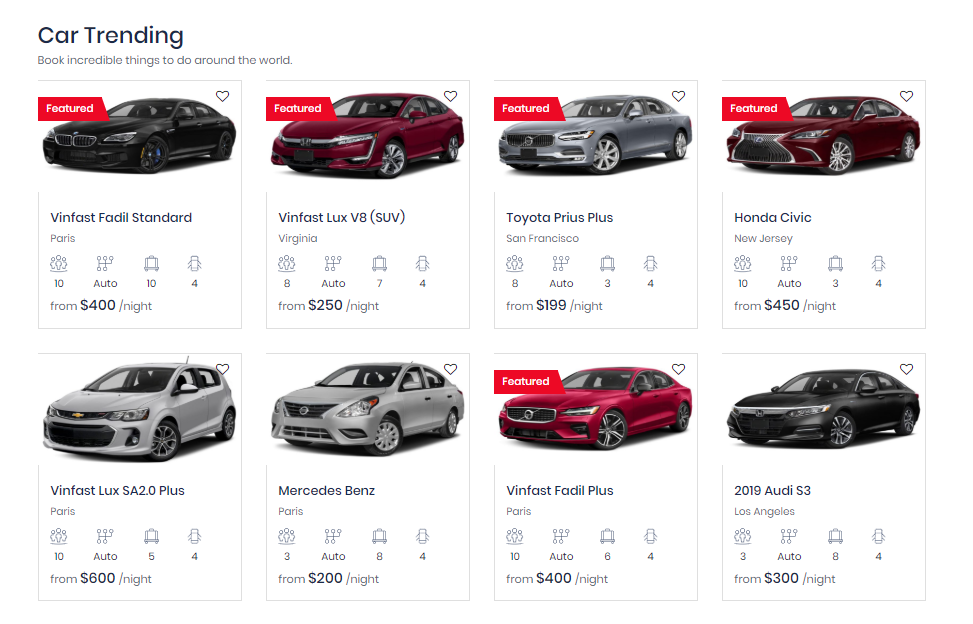Click passengers icon on Vinfast Fadil Standard card
The height and width of the screenshot is (624, 973).
[x=59, y=264]
